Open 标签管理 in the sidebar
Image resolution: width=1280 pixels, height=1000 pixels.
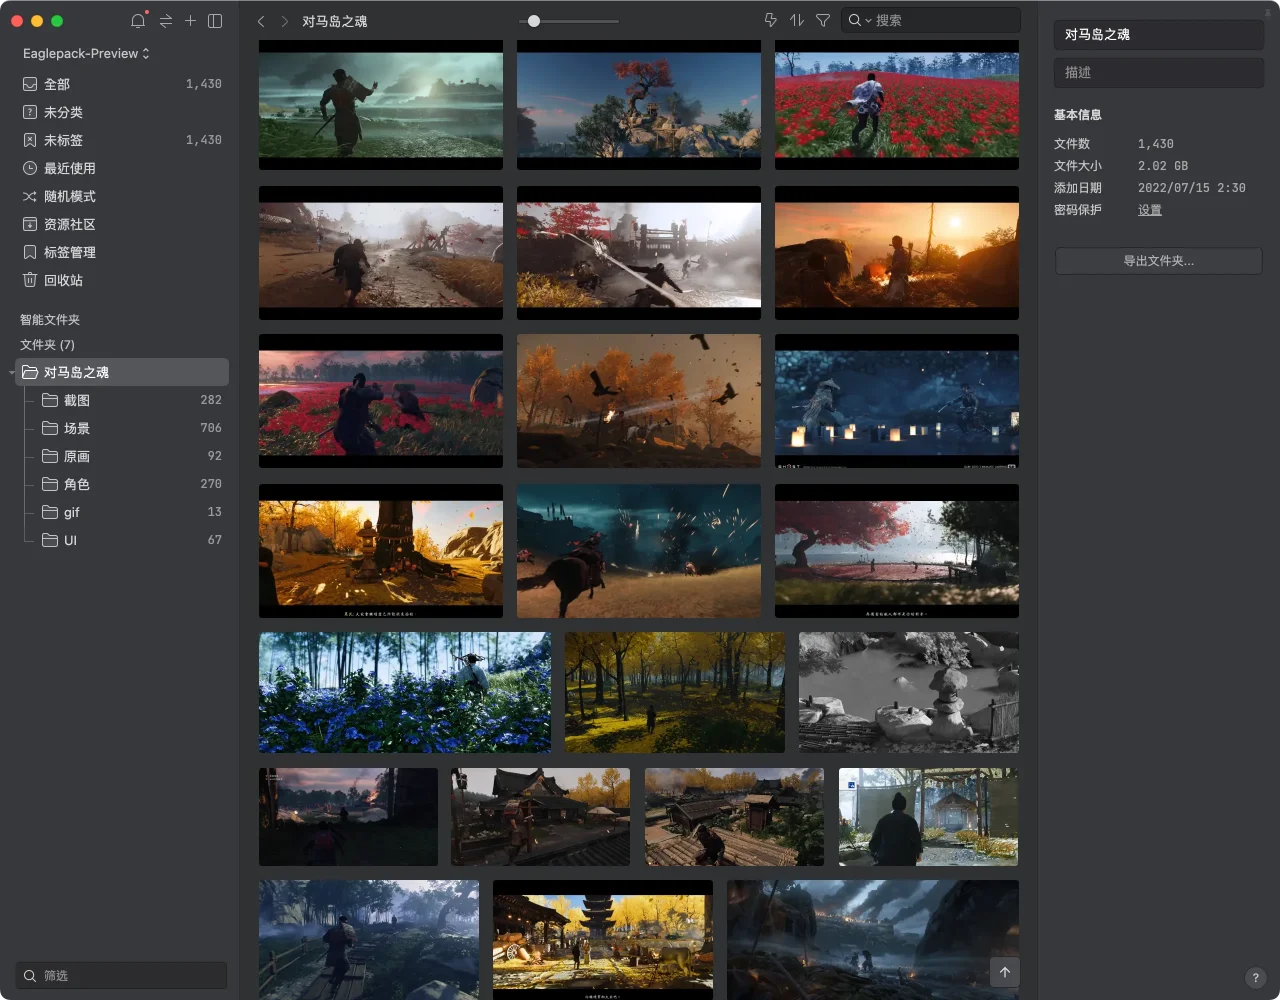click(x=122, y=252)
